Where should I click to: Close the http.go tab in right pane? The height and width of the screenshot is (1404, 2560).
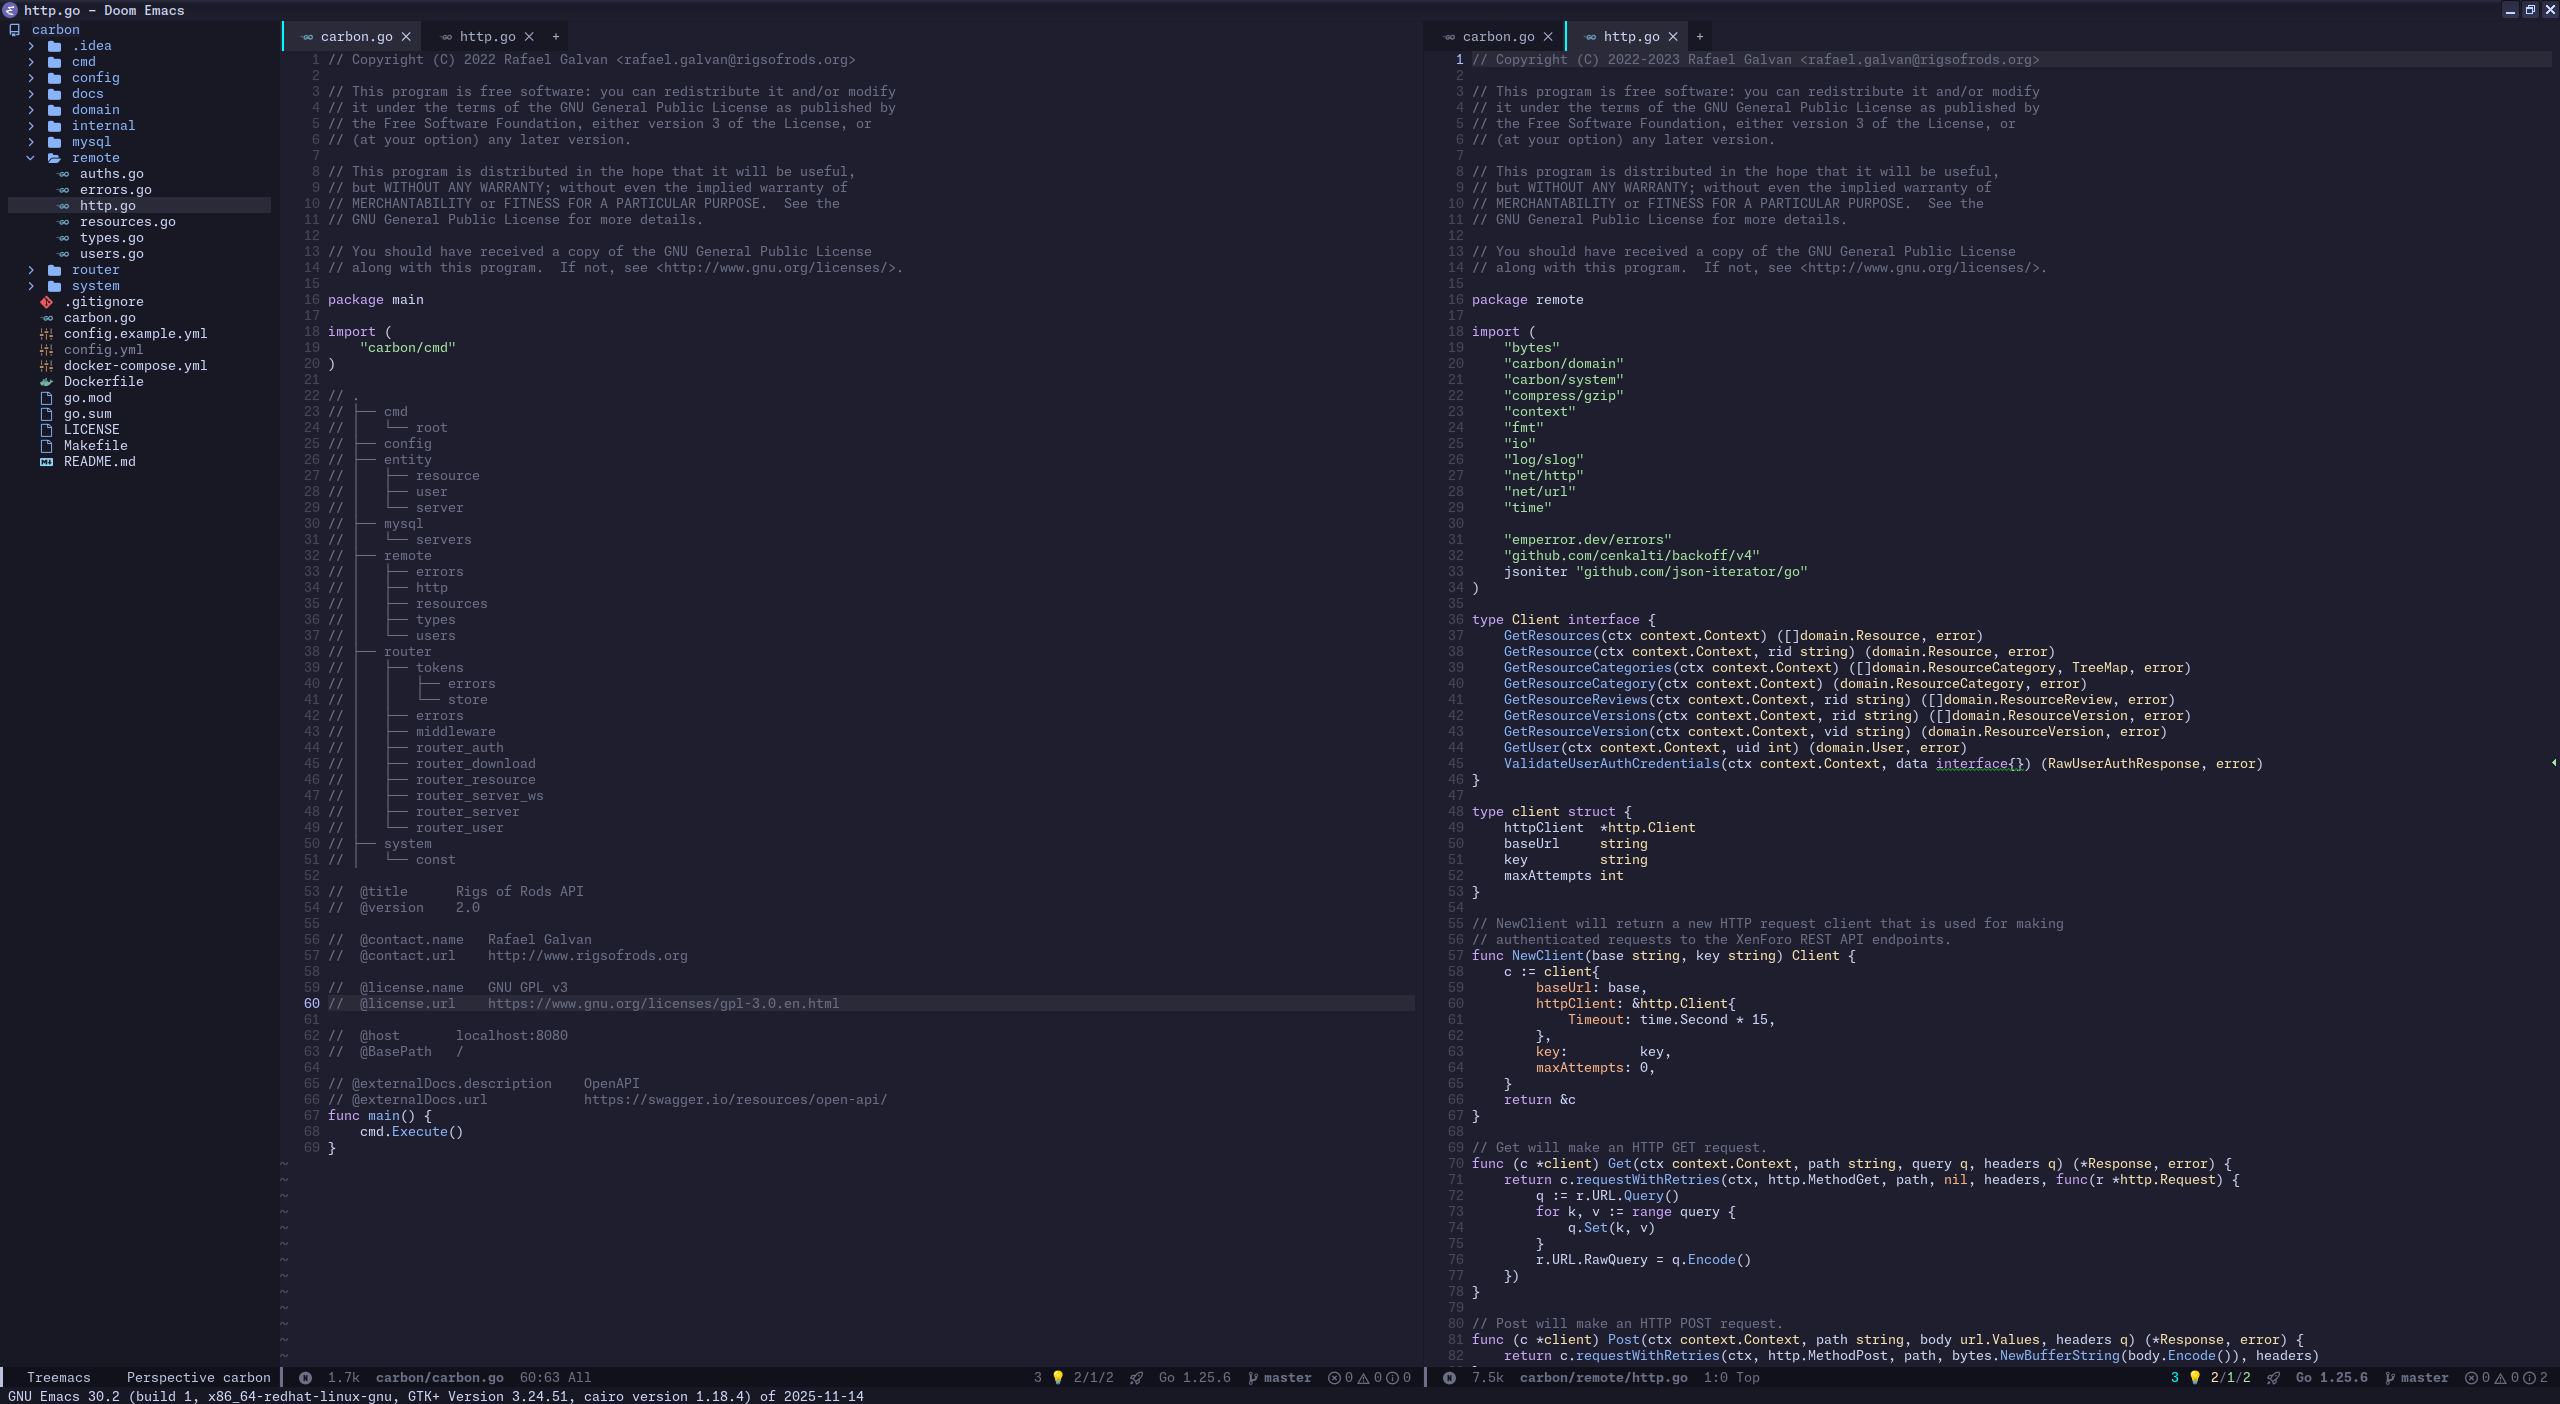[1673, 36]
